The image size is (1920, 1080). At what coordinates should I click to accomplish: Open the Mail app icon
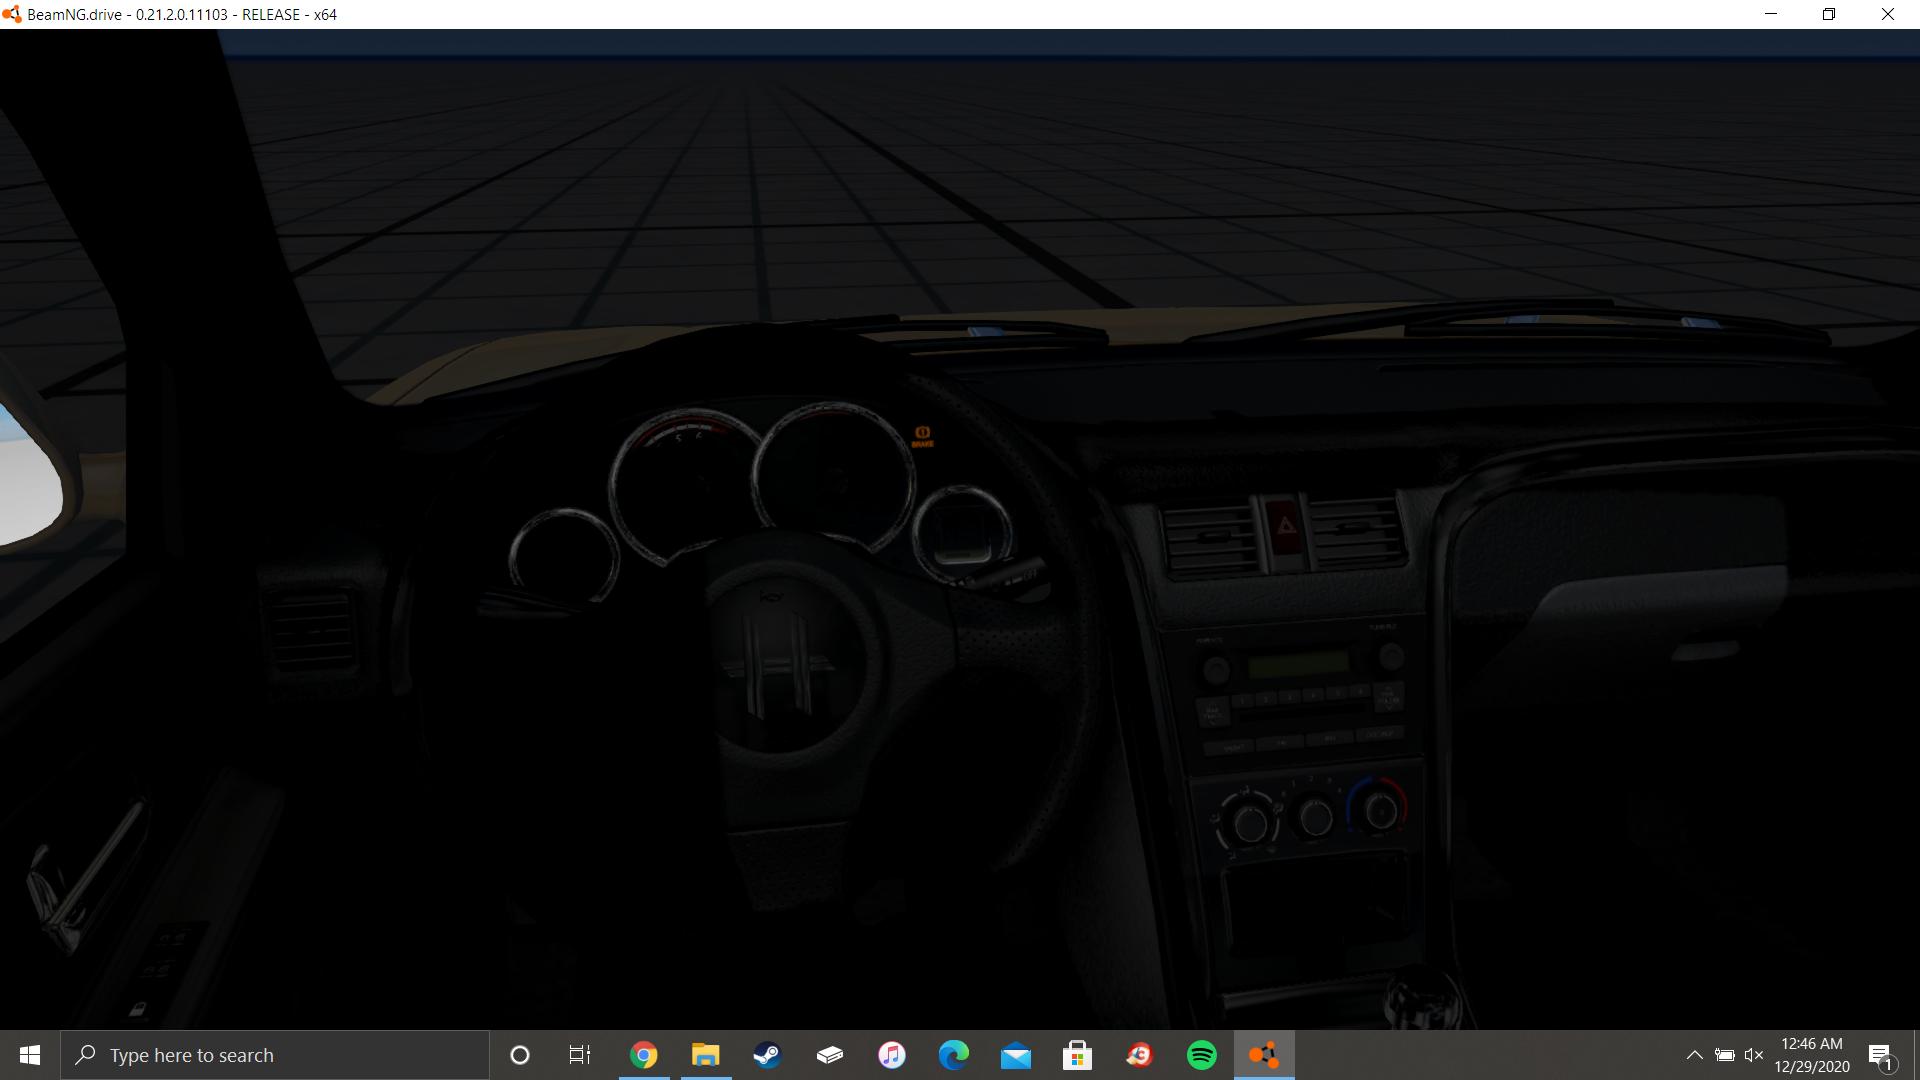coord(1016,1055)
